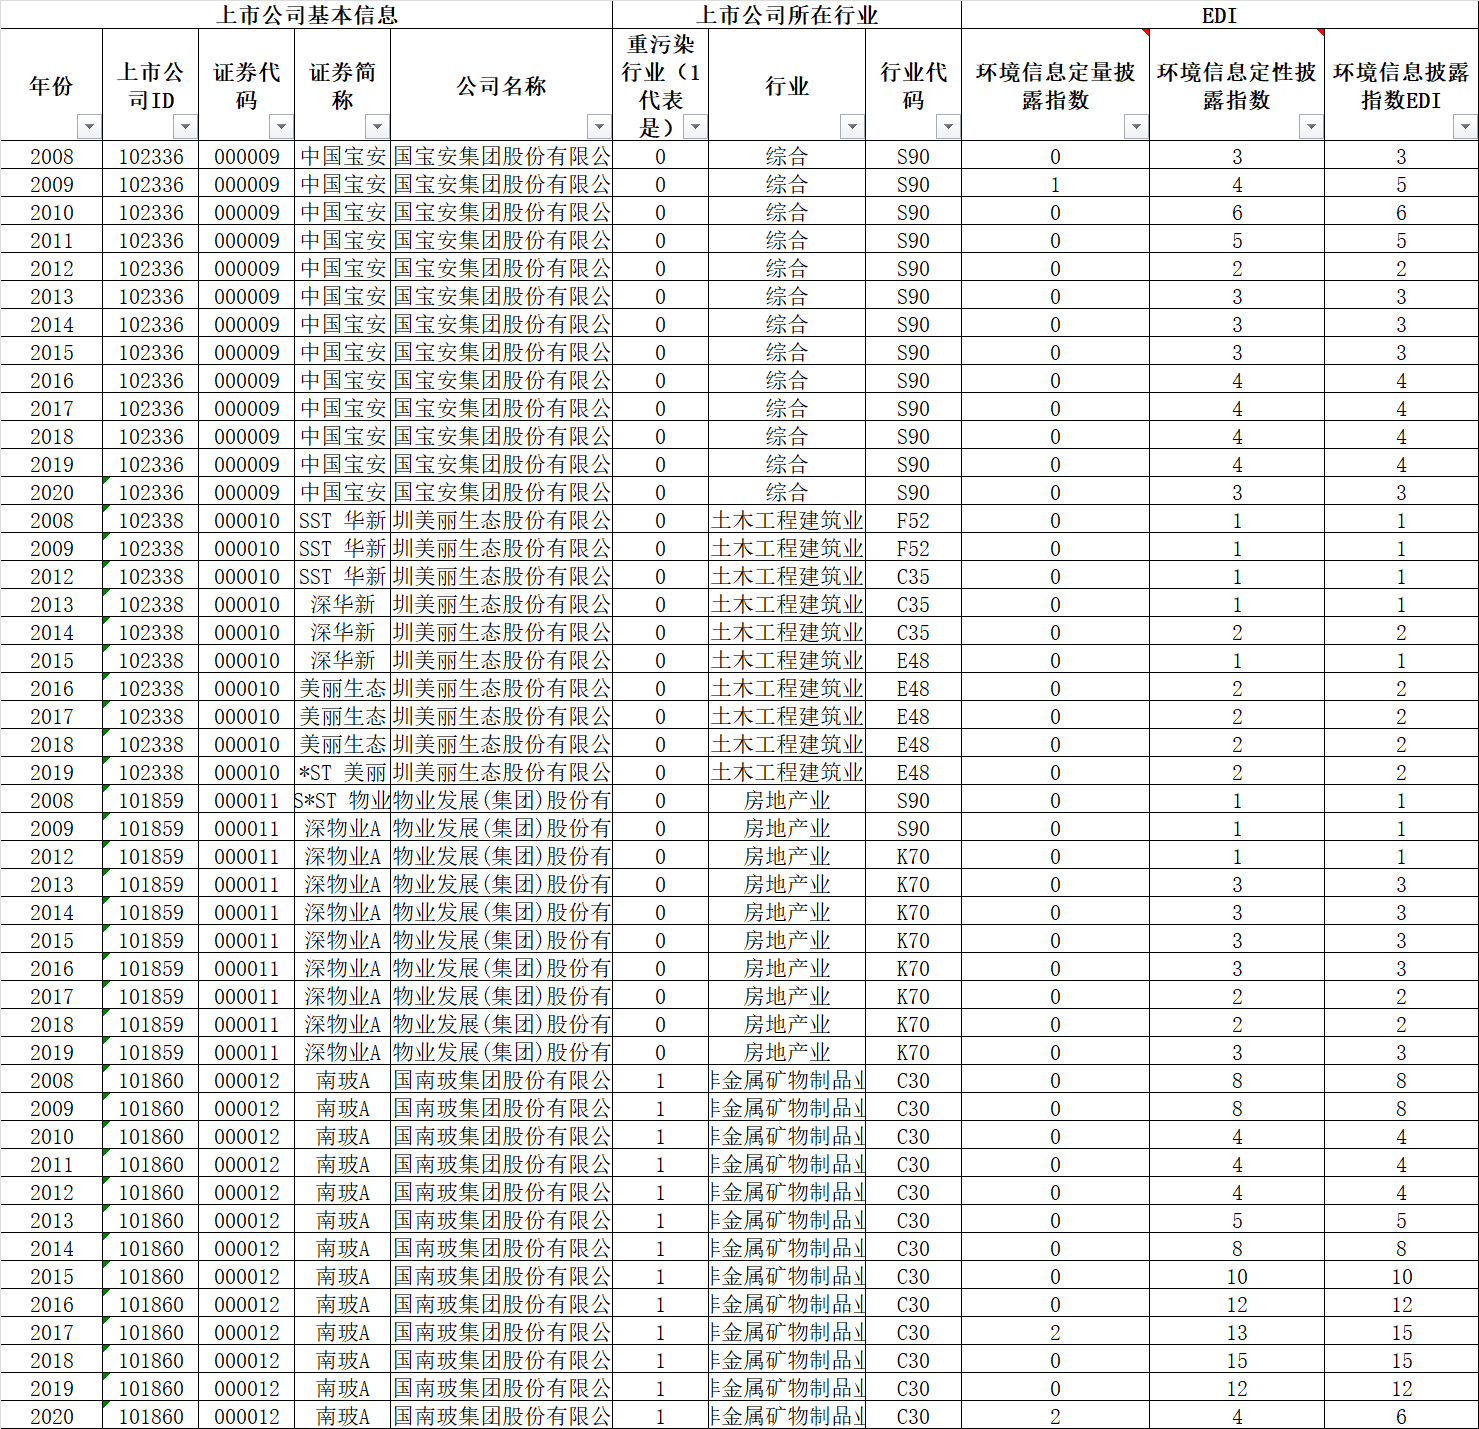Select 土木工程建筑业 cell in 2015 深华新 row
Viewport: 1479px width, 1429px height.
(x=787, y=661)
